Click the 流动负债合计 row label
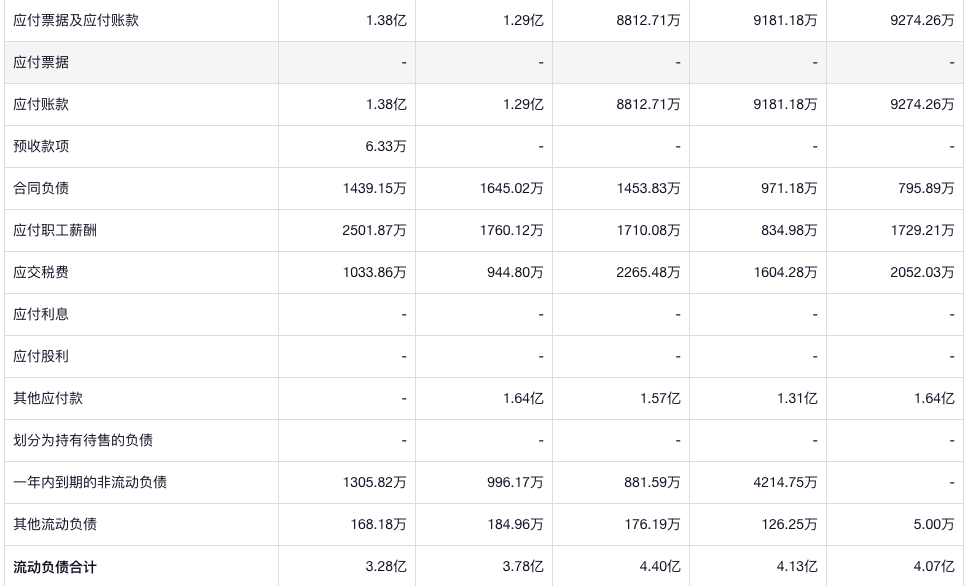 point(55,567)
